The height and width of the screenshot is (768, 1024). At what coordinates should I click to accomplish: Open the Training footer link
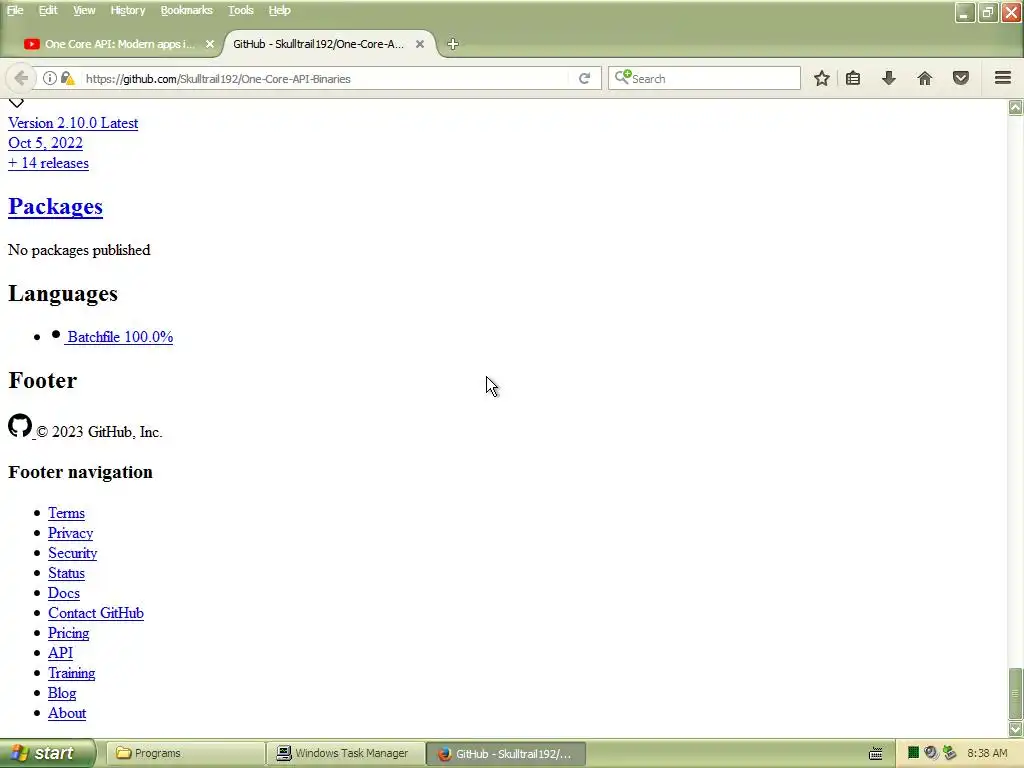coord(72,673)
